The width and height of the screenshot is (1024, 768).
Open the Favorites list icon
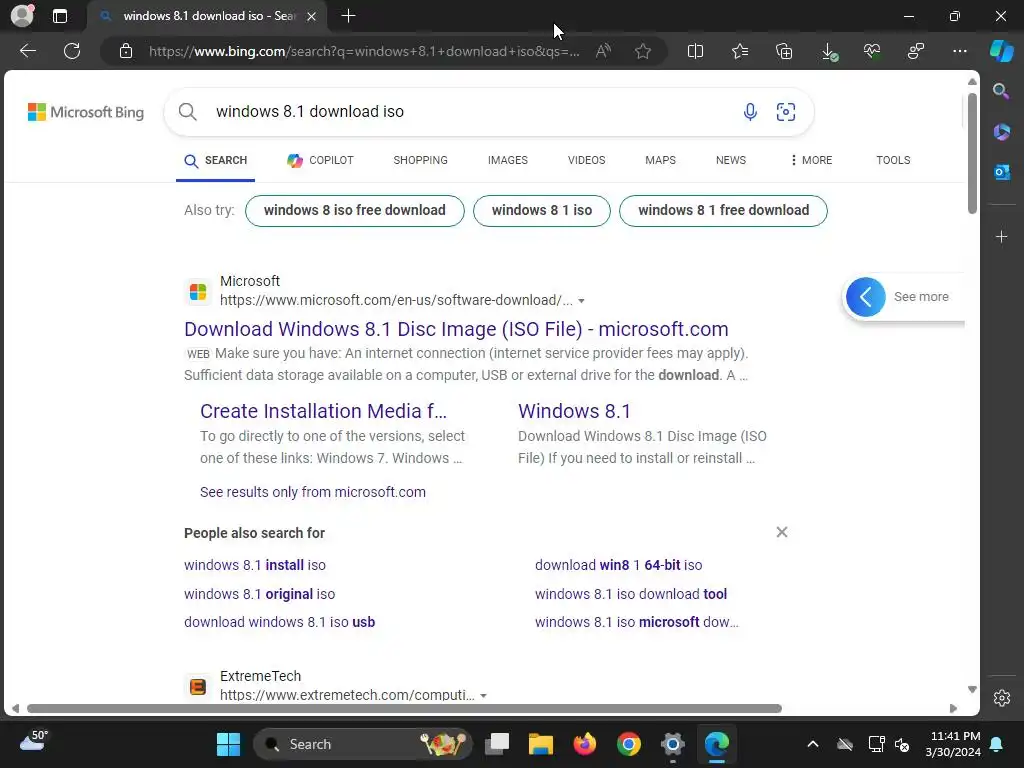click(740, 51)
